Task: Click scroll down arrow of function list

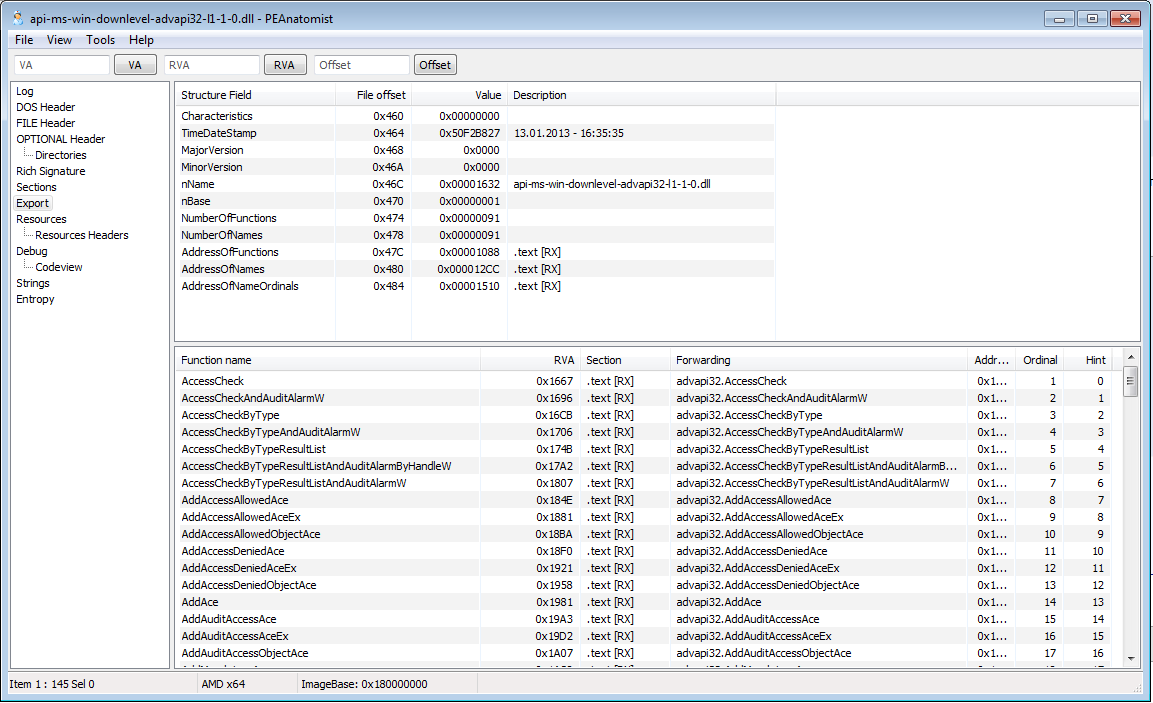Action: [x=1131, y=658]
